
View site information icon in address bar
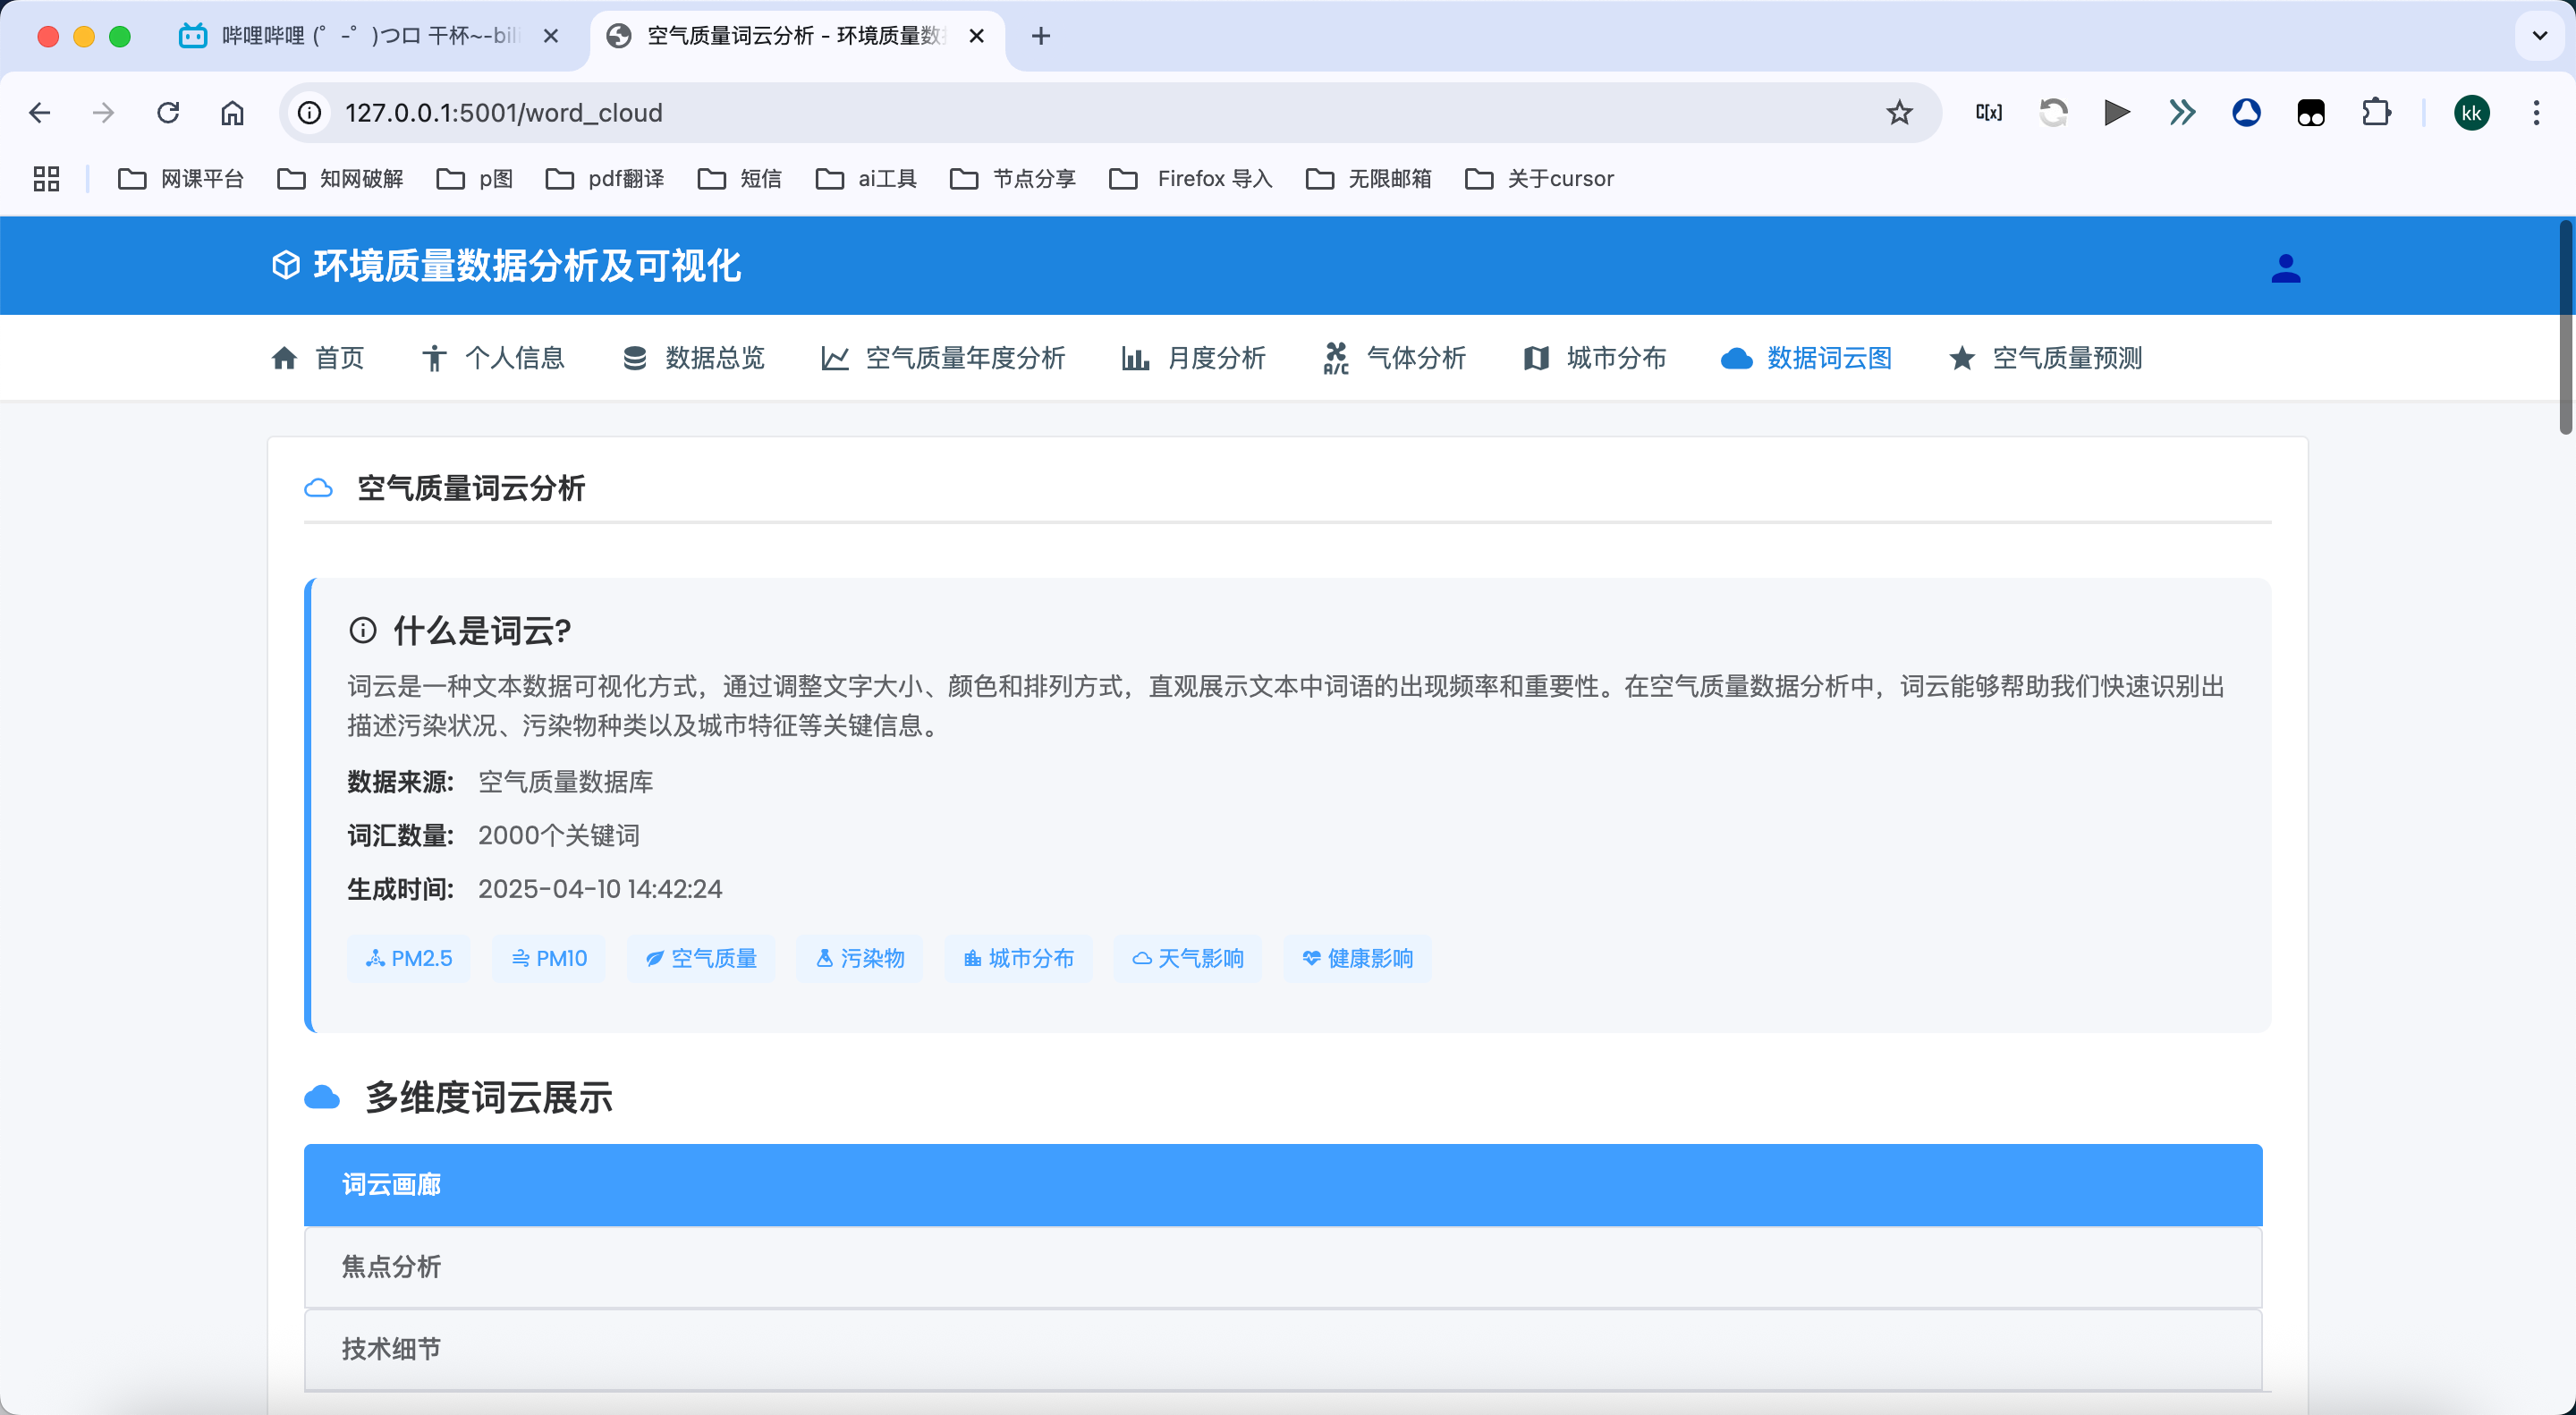coord(310,113)
